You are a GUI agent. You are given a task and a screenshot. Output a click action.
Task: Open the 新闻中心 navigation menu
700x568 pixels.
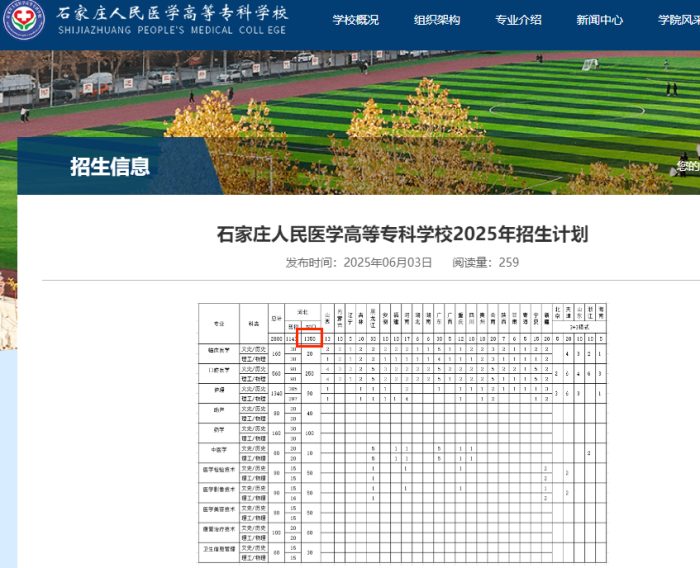(x=599, y=20)
